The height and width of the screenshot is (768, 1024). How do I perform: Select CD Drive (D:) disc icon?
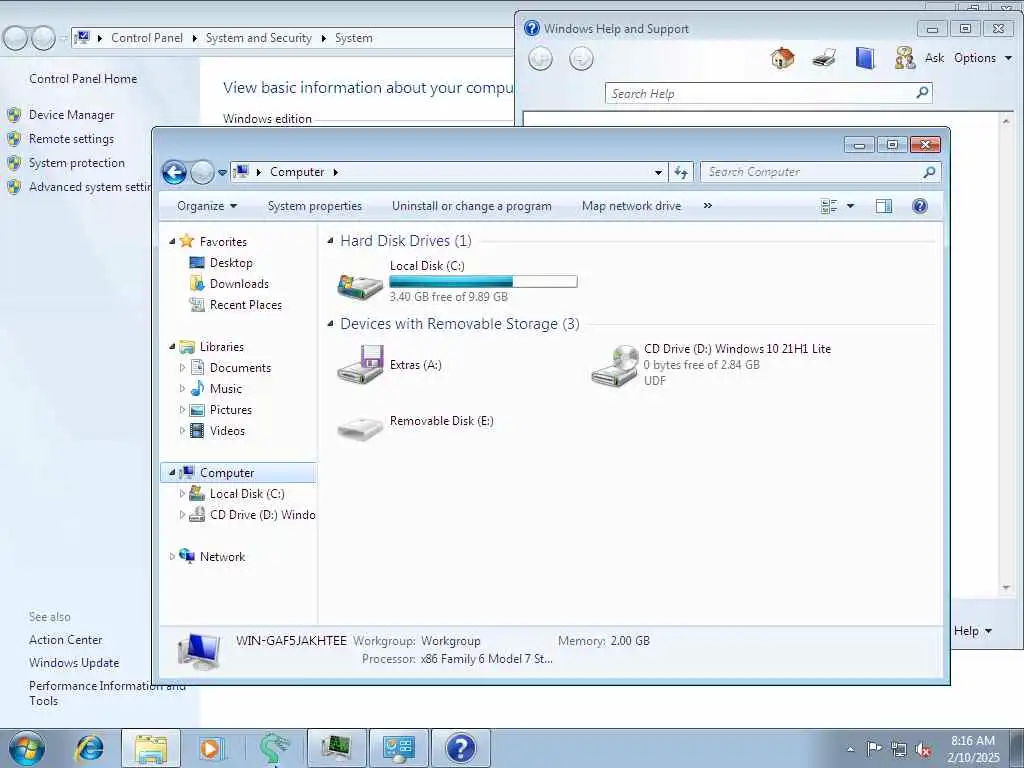(x=615, y=366)
